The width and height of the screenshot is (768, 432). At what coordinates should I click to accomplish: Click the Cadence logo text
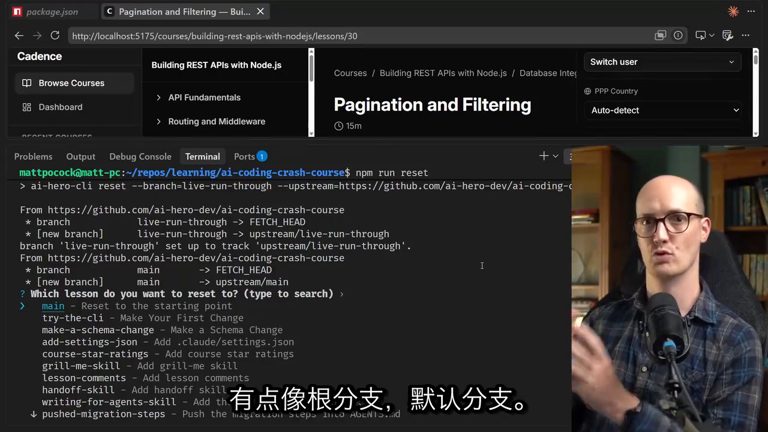(x=39, y=56)
